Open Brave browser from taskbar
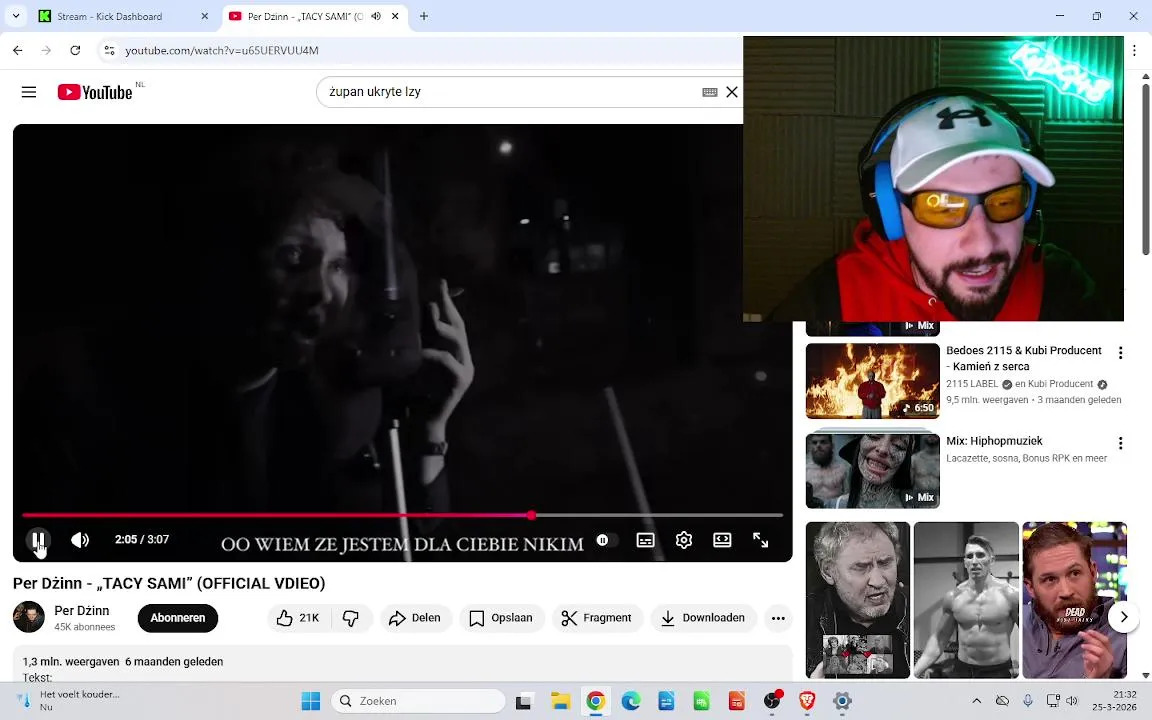This screenshot has height=720, width=1152. (807, 701)
